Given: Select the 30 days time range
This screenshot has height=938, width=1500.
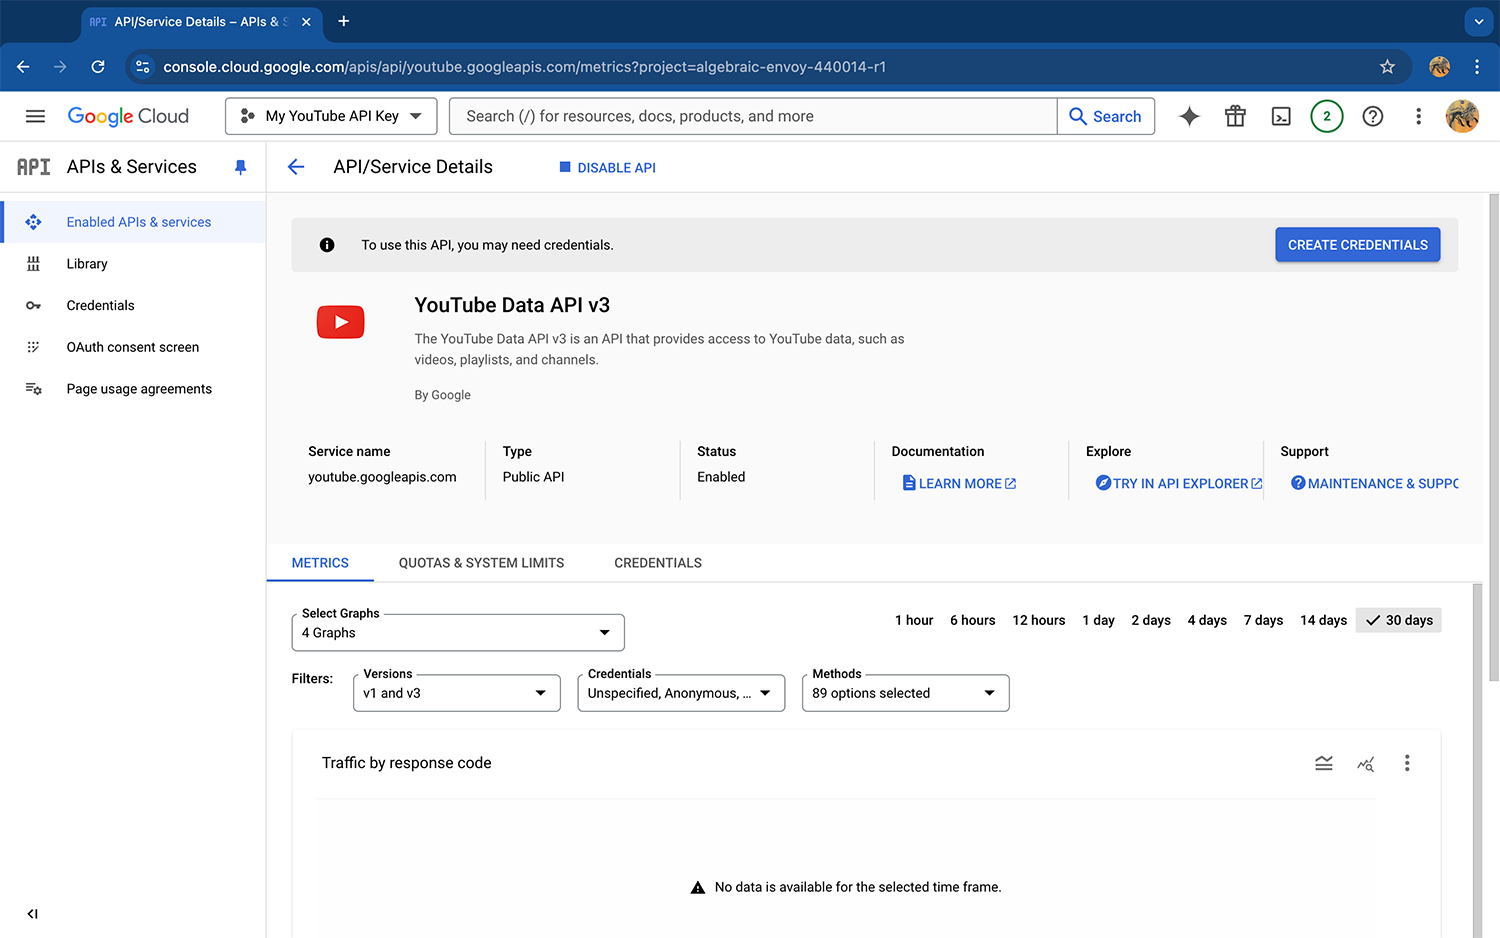Looking at the screenshot, I should pos(1399,620).
